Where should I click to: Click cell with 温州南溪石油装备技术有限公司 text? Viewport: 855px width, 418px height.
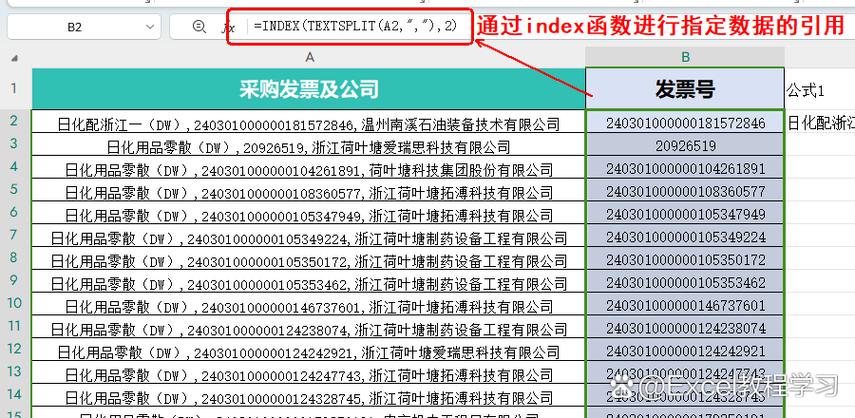click(x=309, y=122)
